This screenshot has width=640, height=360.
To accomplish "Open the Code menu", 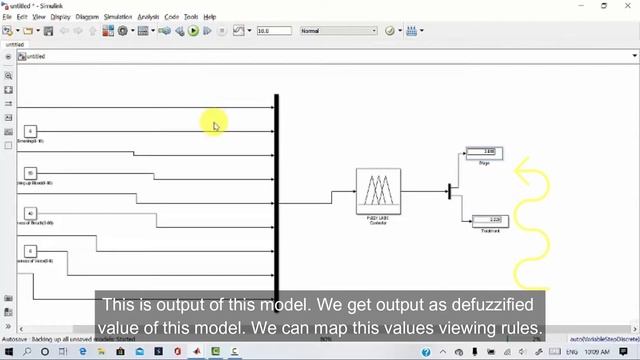I will pyautogui.click(x=171, y=17).
